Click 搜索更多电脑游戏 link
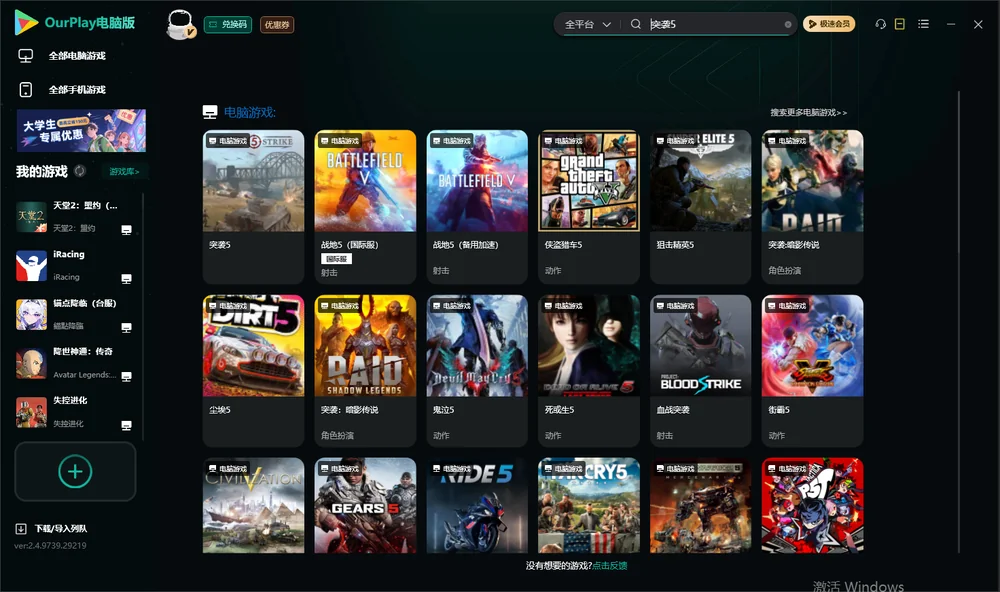Viewport: 1000px width, 592px height. 808,112
